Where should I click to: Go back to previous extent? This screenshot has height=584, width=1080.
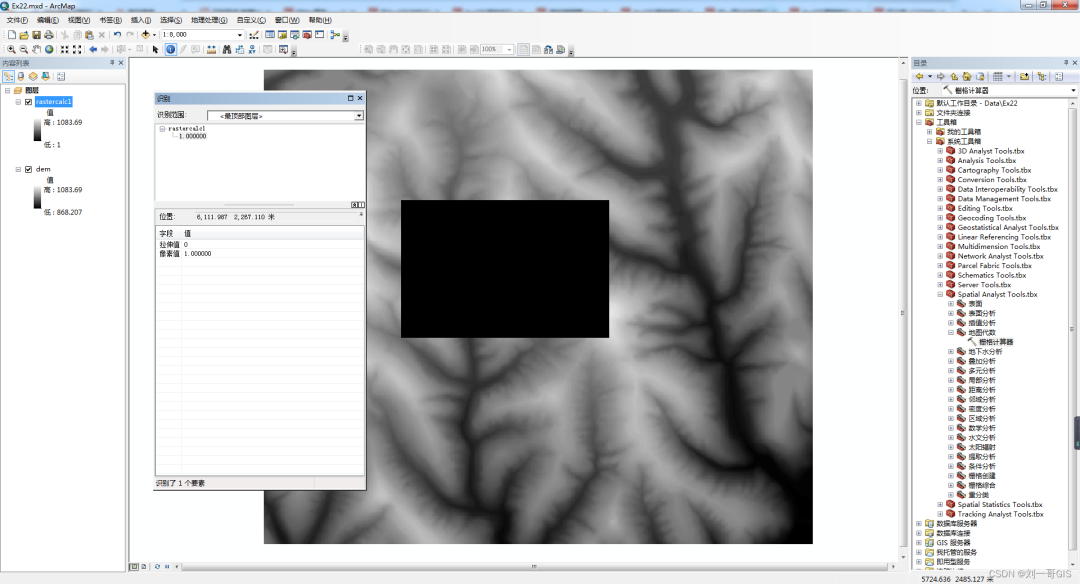tap(93, 50)
